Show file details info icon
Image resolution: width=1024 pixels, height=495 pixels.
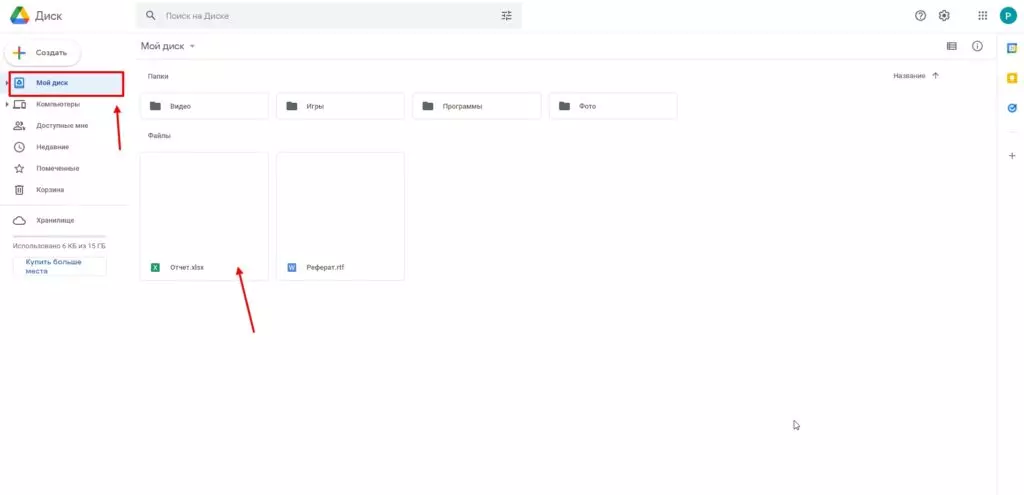tap(978, 46)
